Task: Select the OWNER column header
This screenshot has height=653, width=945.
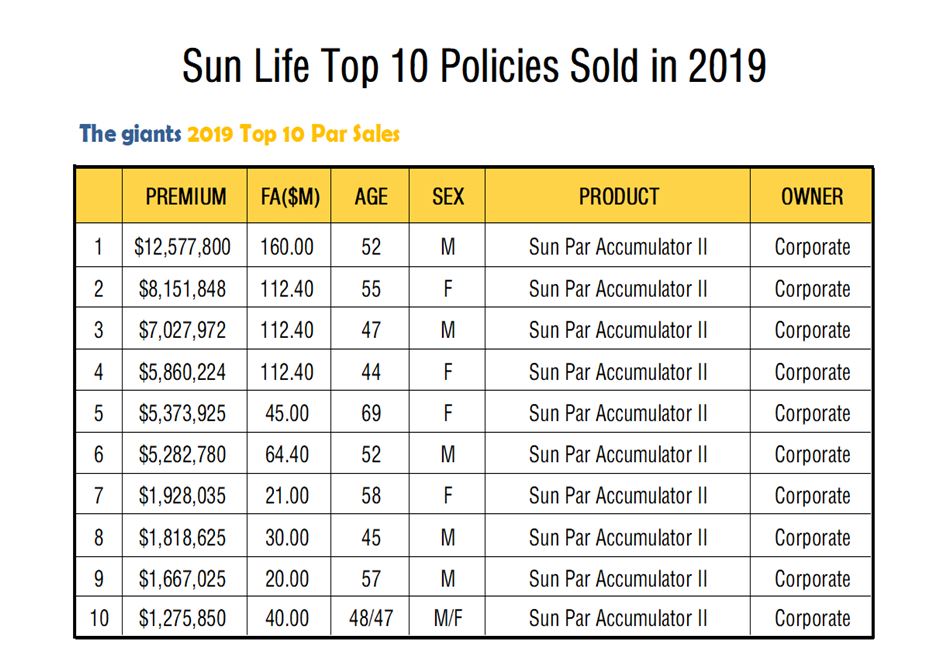Action: pyautogui.click(x=811, y=196)
